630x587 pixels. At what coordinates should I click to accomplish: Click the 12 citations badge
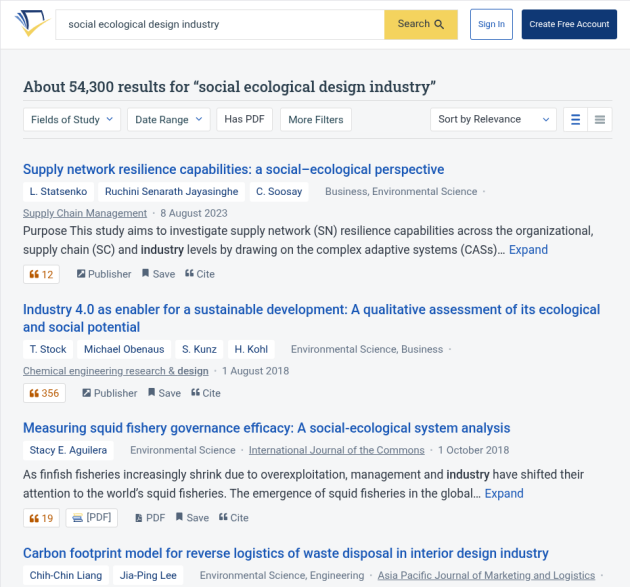tap(41, 274)
